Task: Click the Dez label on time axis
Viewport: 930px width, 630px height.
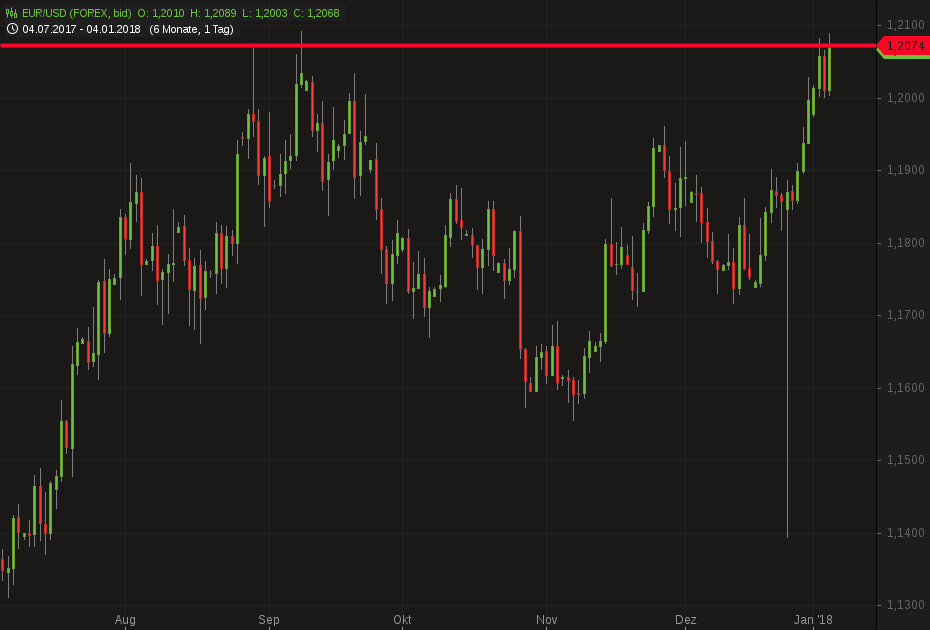Action: [685, 620]
